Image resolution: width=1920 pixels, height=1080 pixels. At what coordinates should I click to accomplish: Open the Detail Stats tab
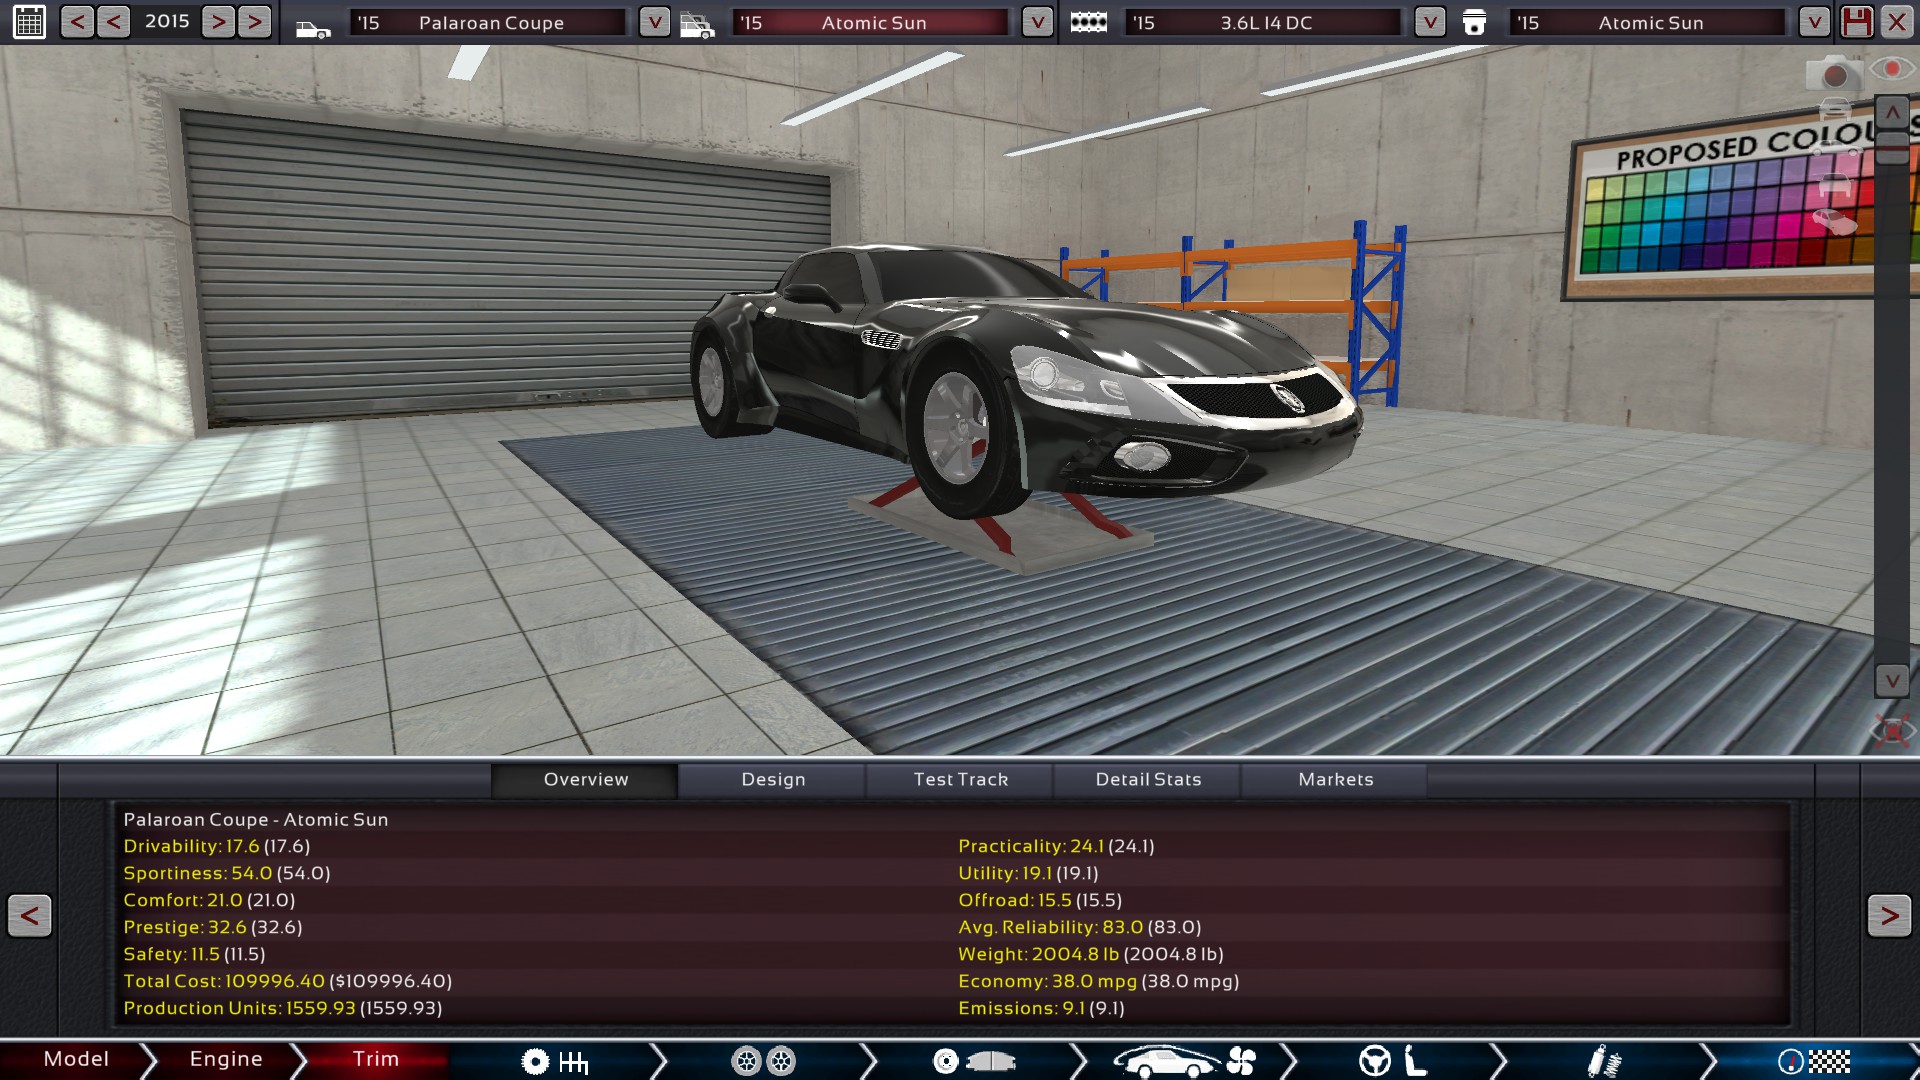click(x=1147, y=780)
